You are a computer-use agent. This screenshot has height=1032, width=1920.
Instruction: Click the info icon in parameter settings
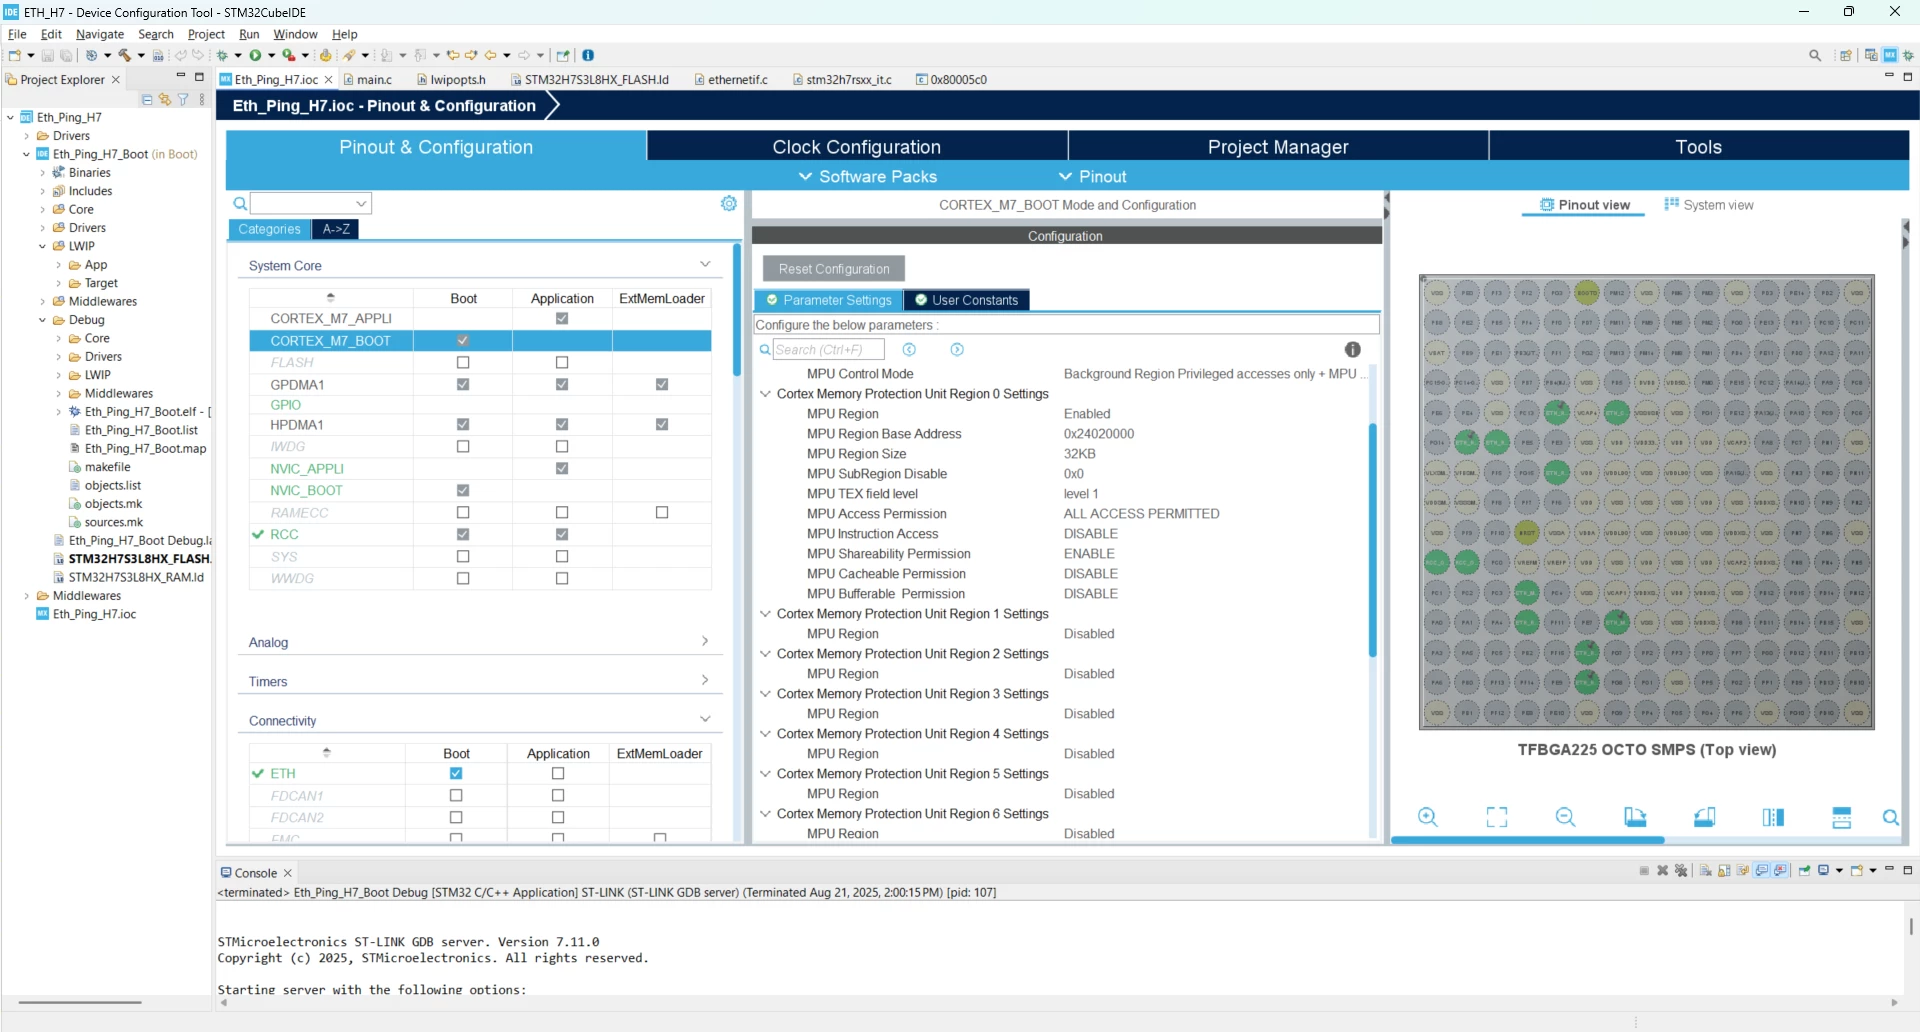[x=1353, y=350]
